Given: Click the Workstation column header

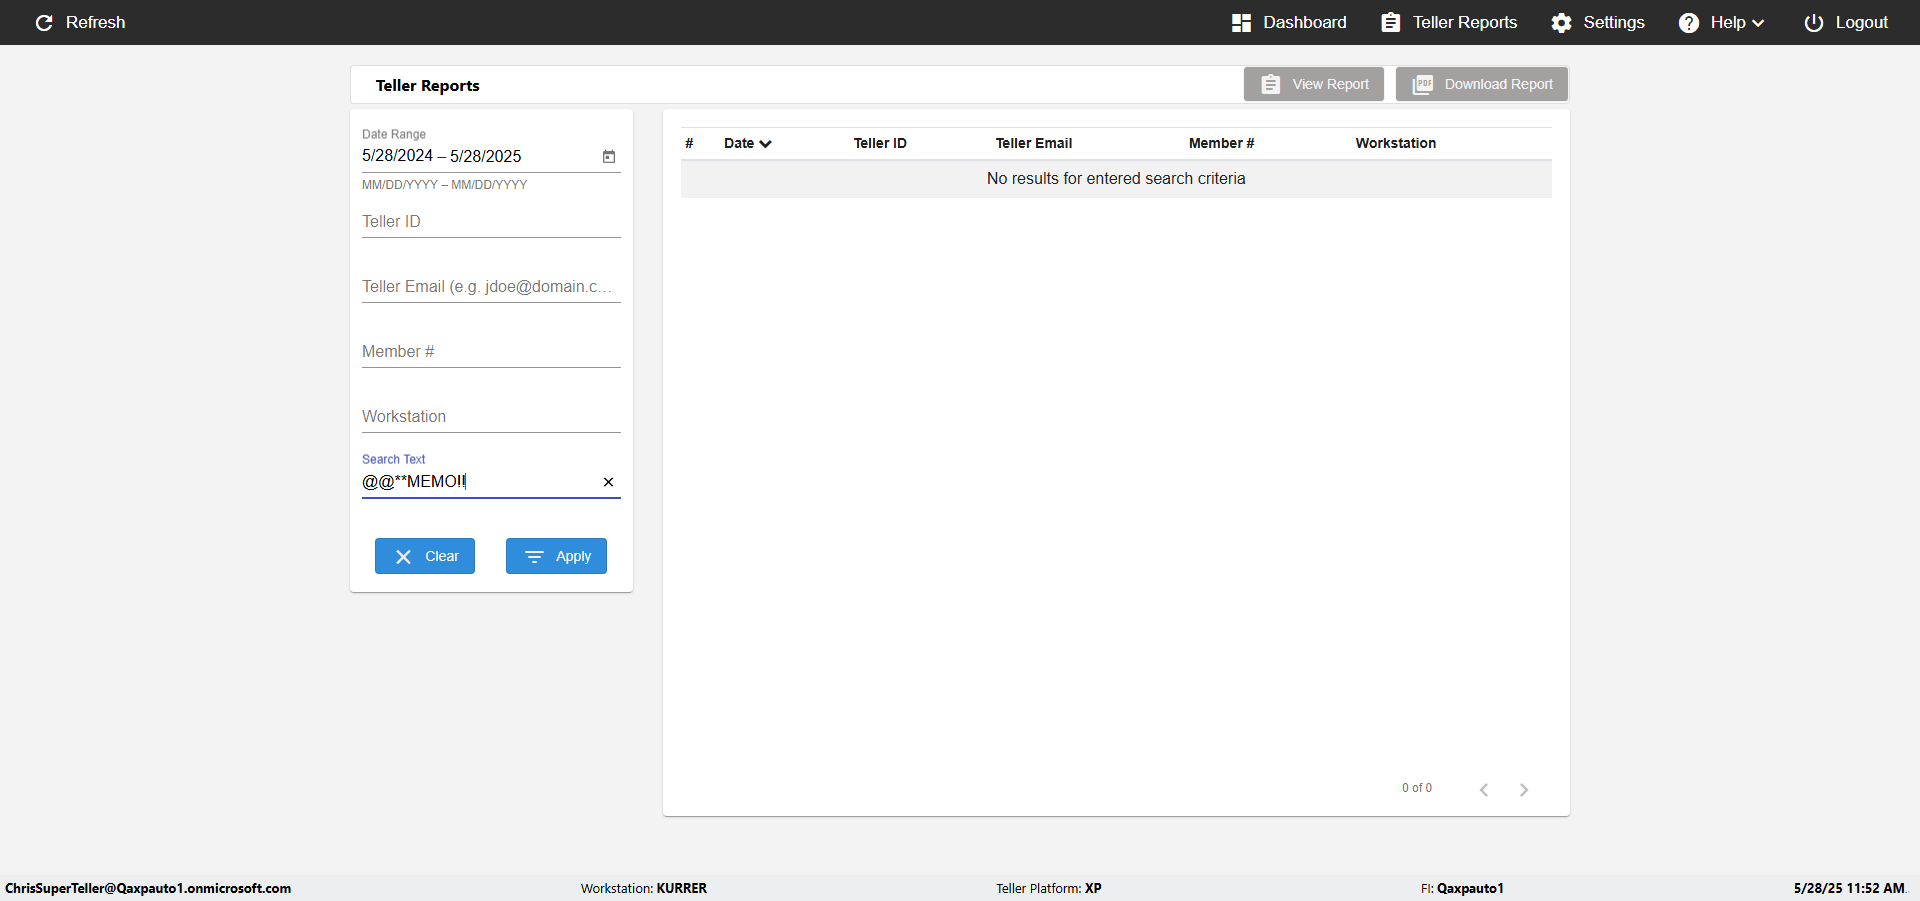Looking at the screenshot, I should coord(1395,143).
